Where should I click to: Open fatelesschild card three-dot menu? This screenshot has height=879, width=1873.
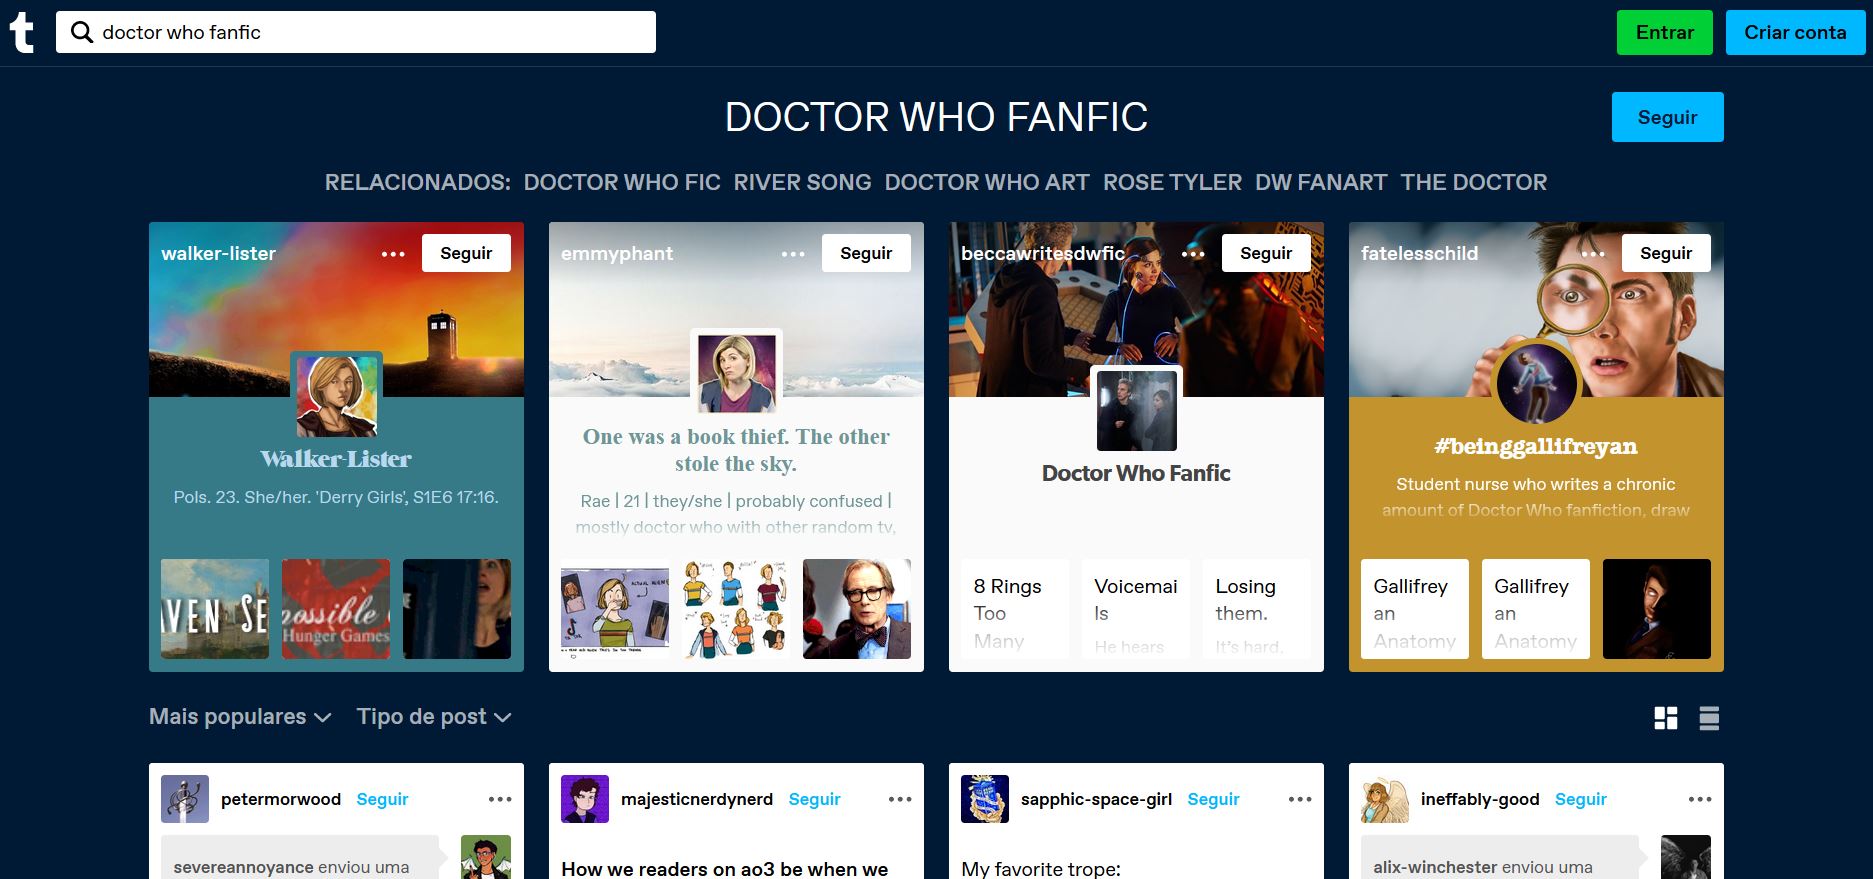[x=1593, y=254]
